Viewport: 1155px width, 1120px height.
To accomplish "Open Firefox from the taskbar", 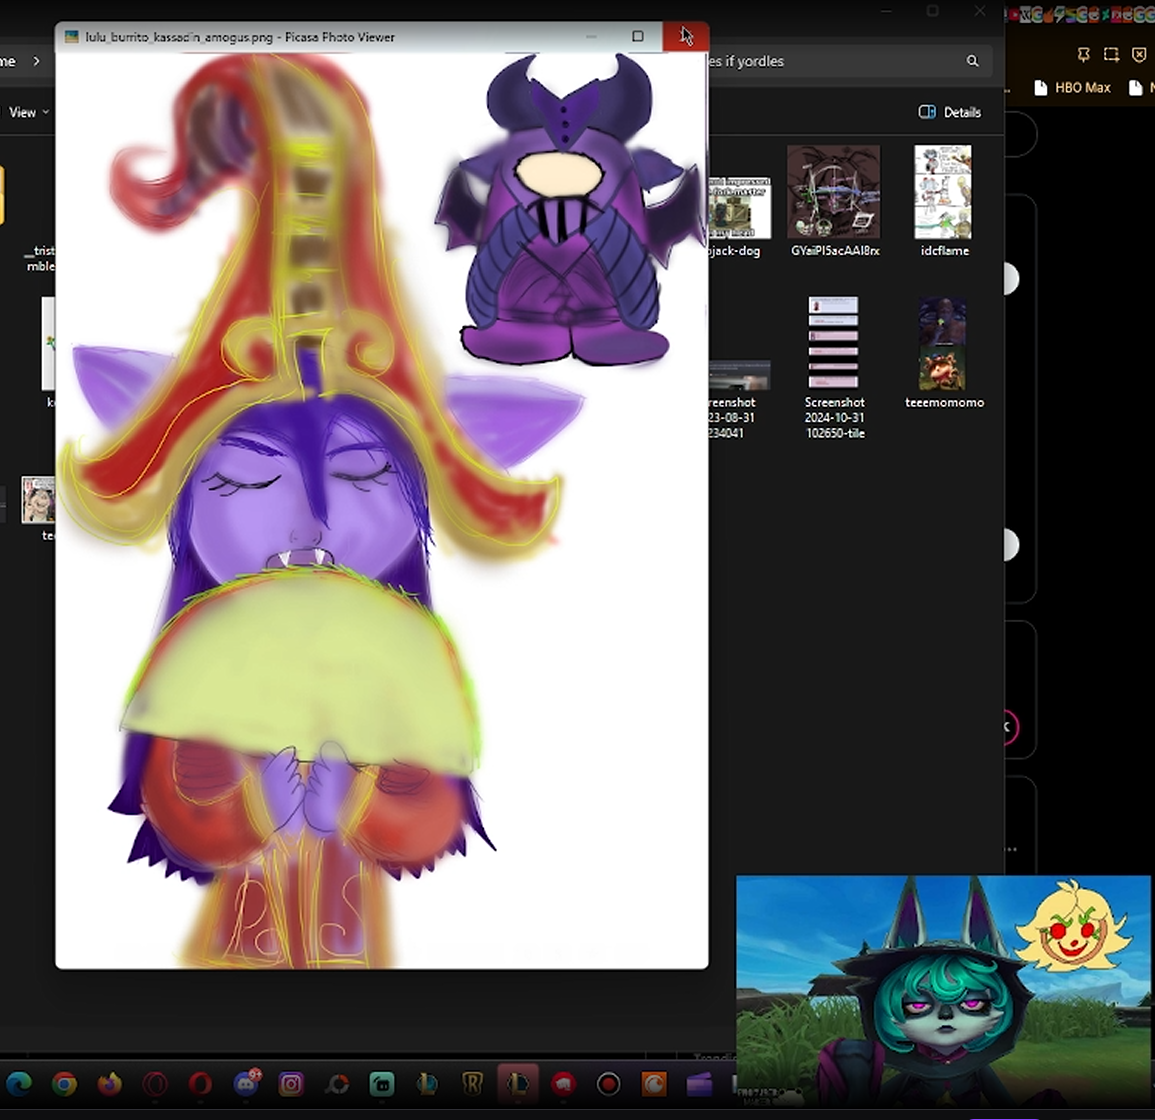I will click(110, 1083).
